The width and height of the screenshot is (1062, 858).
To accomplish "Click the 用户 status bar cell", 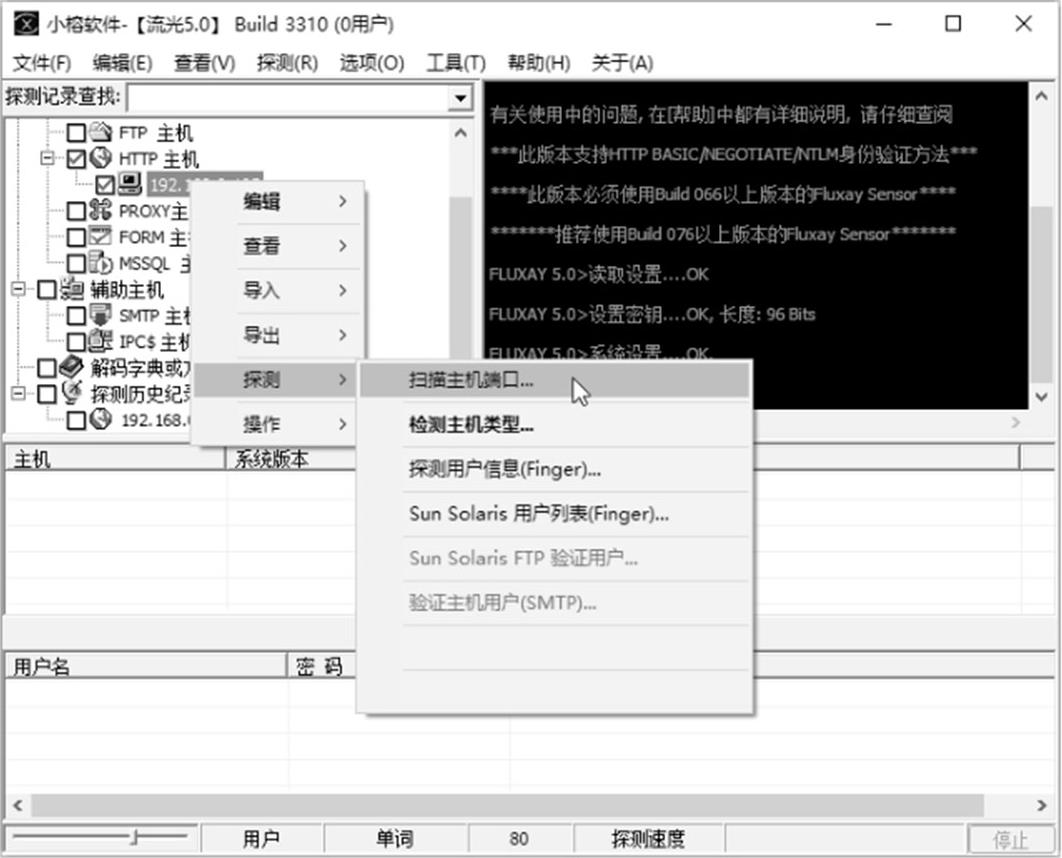I will (x=261, y=840).
